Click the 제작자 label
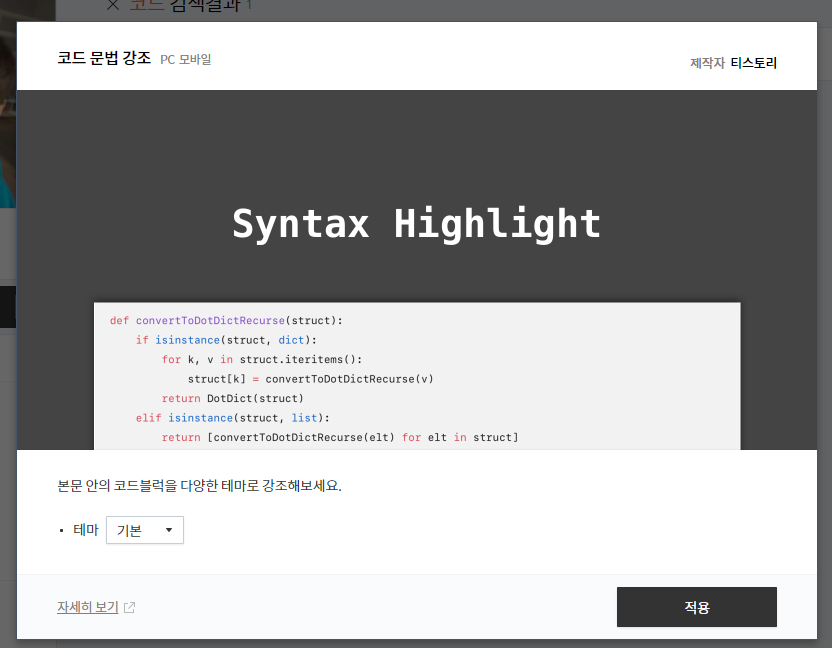 coord(707,63)
